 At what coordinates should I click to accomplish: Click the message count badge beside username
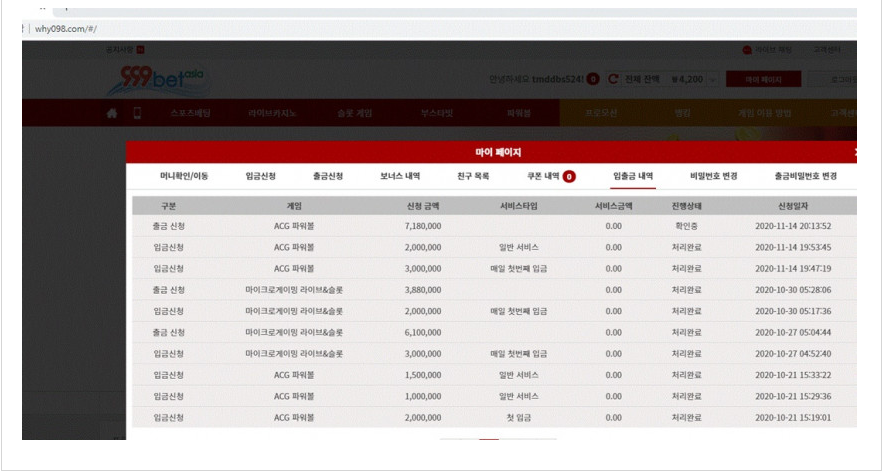coord(593,79)
